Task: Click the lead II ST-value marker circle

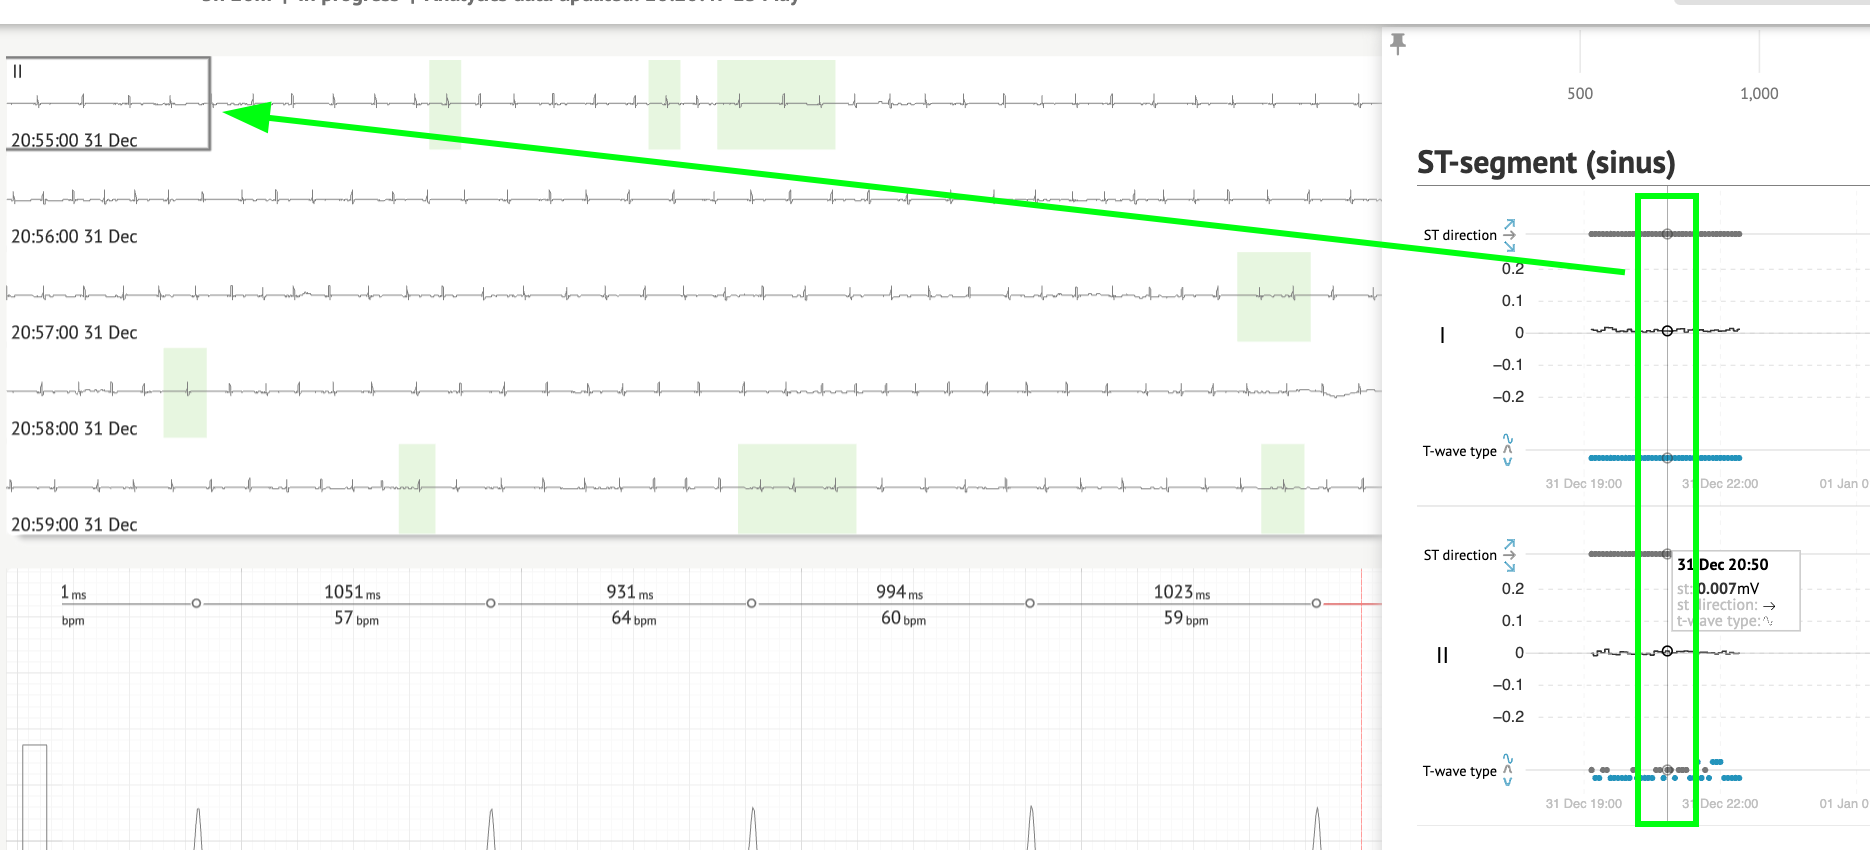Action: tap(1667, 652)
